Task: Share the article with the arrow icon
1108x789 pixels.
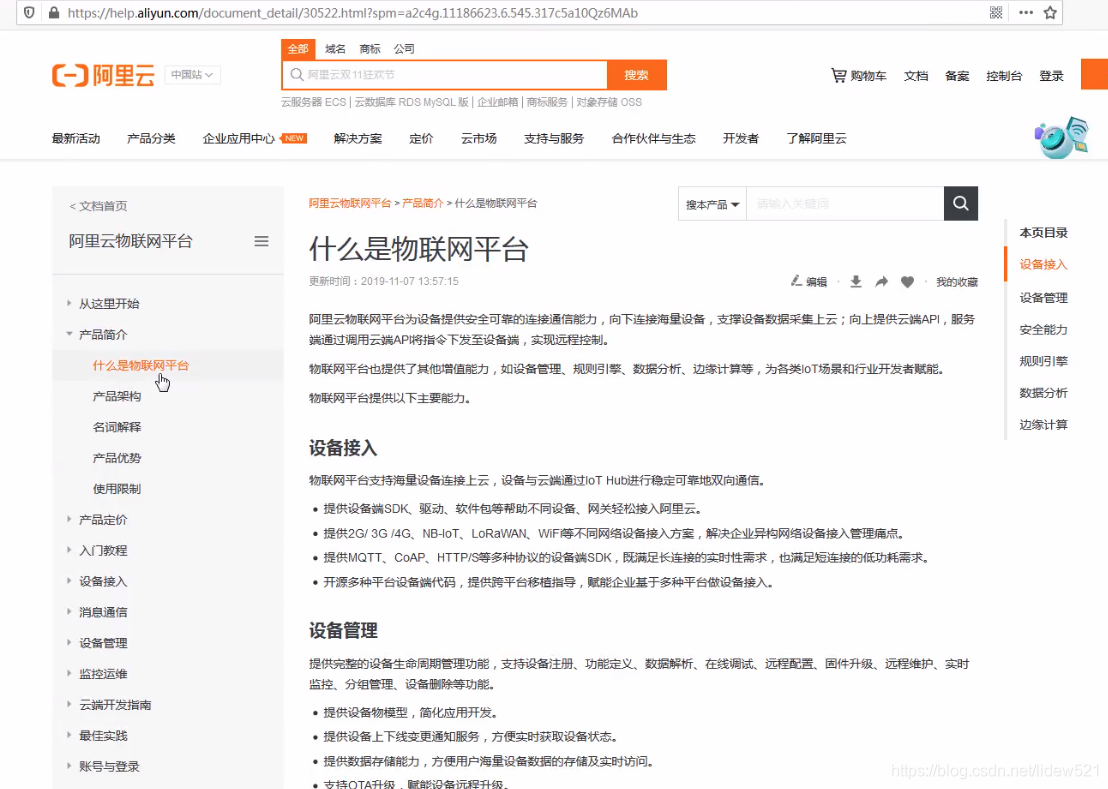Action: click(x=881, y=281)
